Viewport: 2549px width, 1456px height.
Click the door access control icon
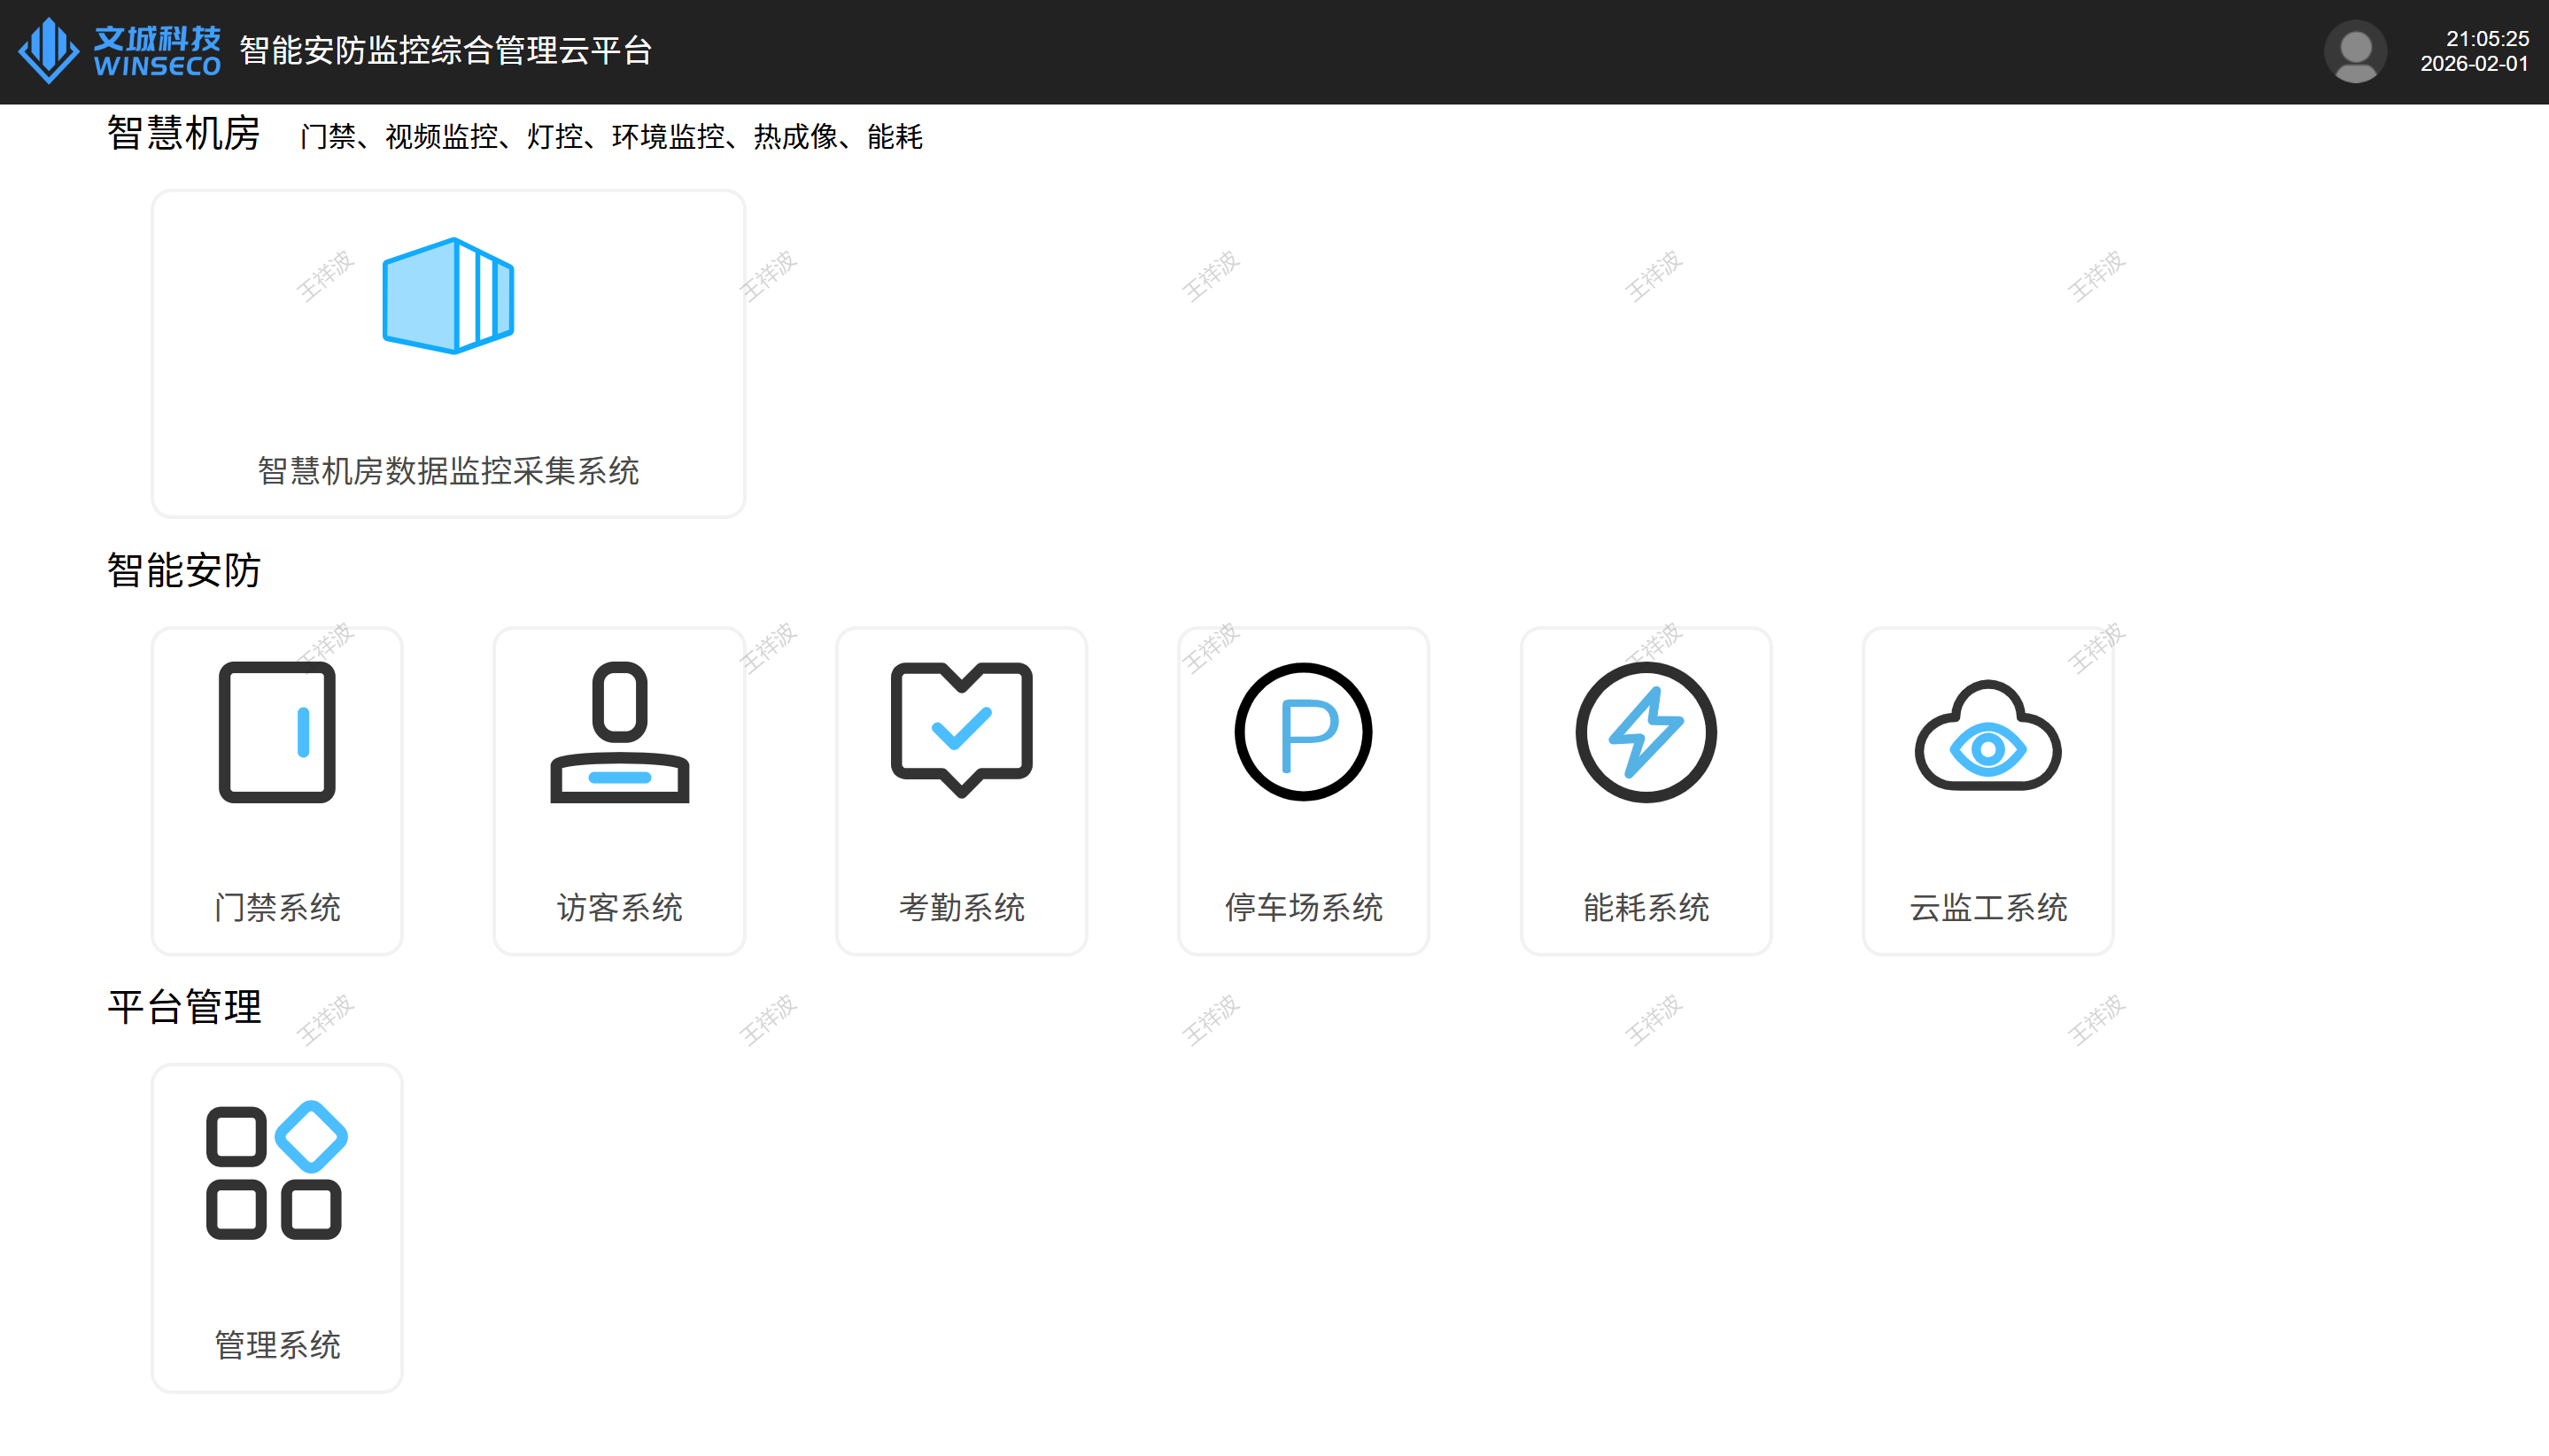tap(277, 732)
